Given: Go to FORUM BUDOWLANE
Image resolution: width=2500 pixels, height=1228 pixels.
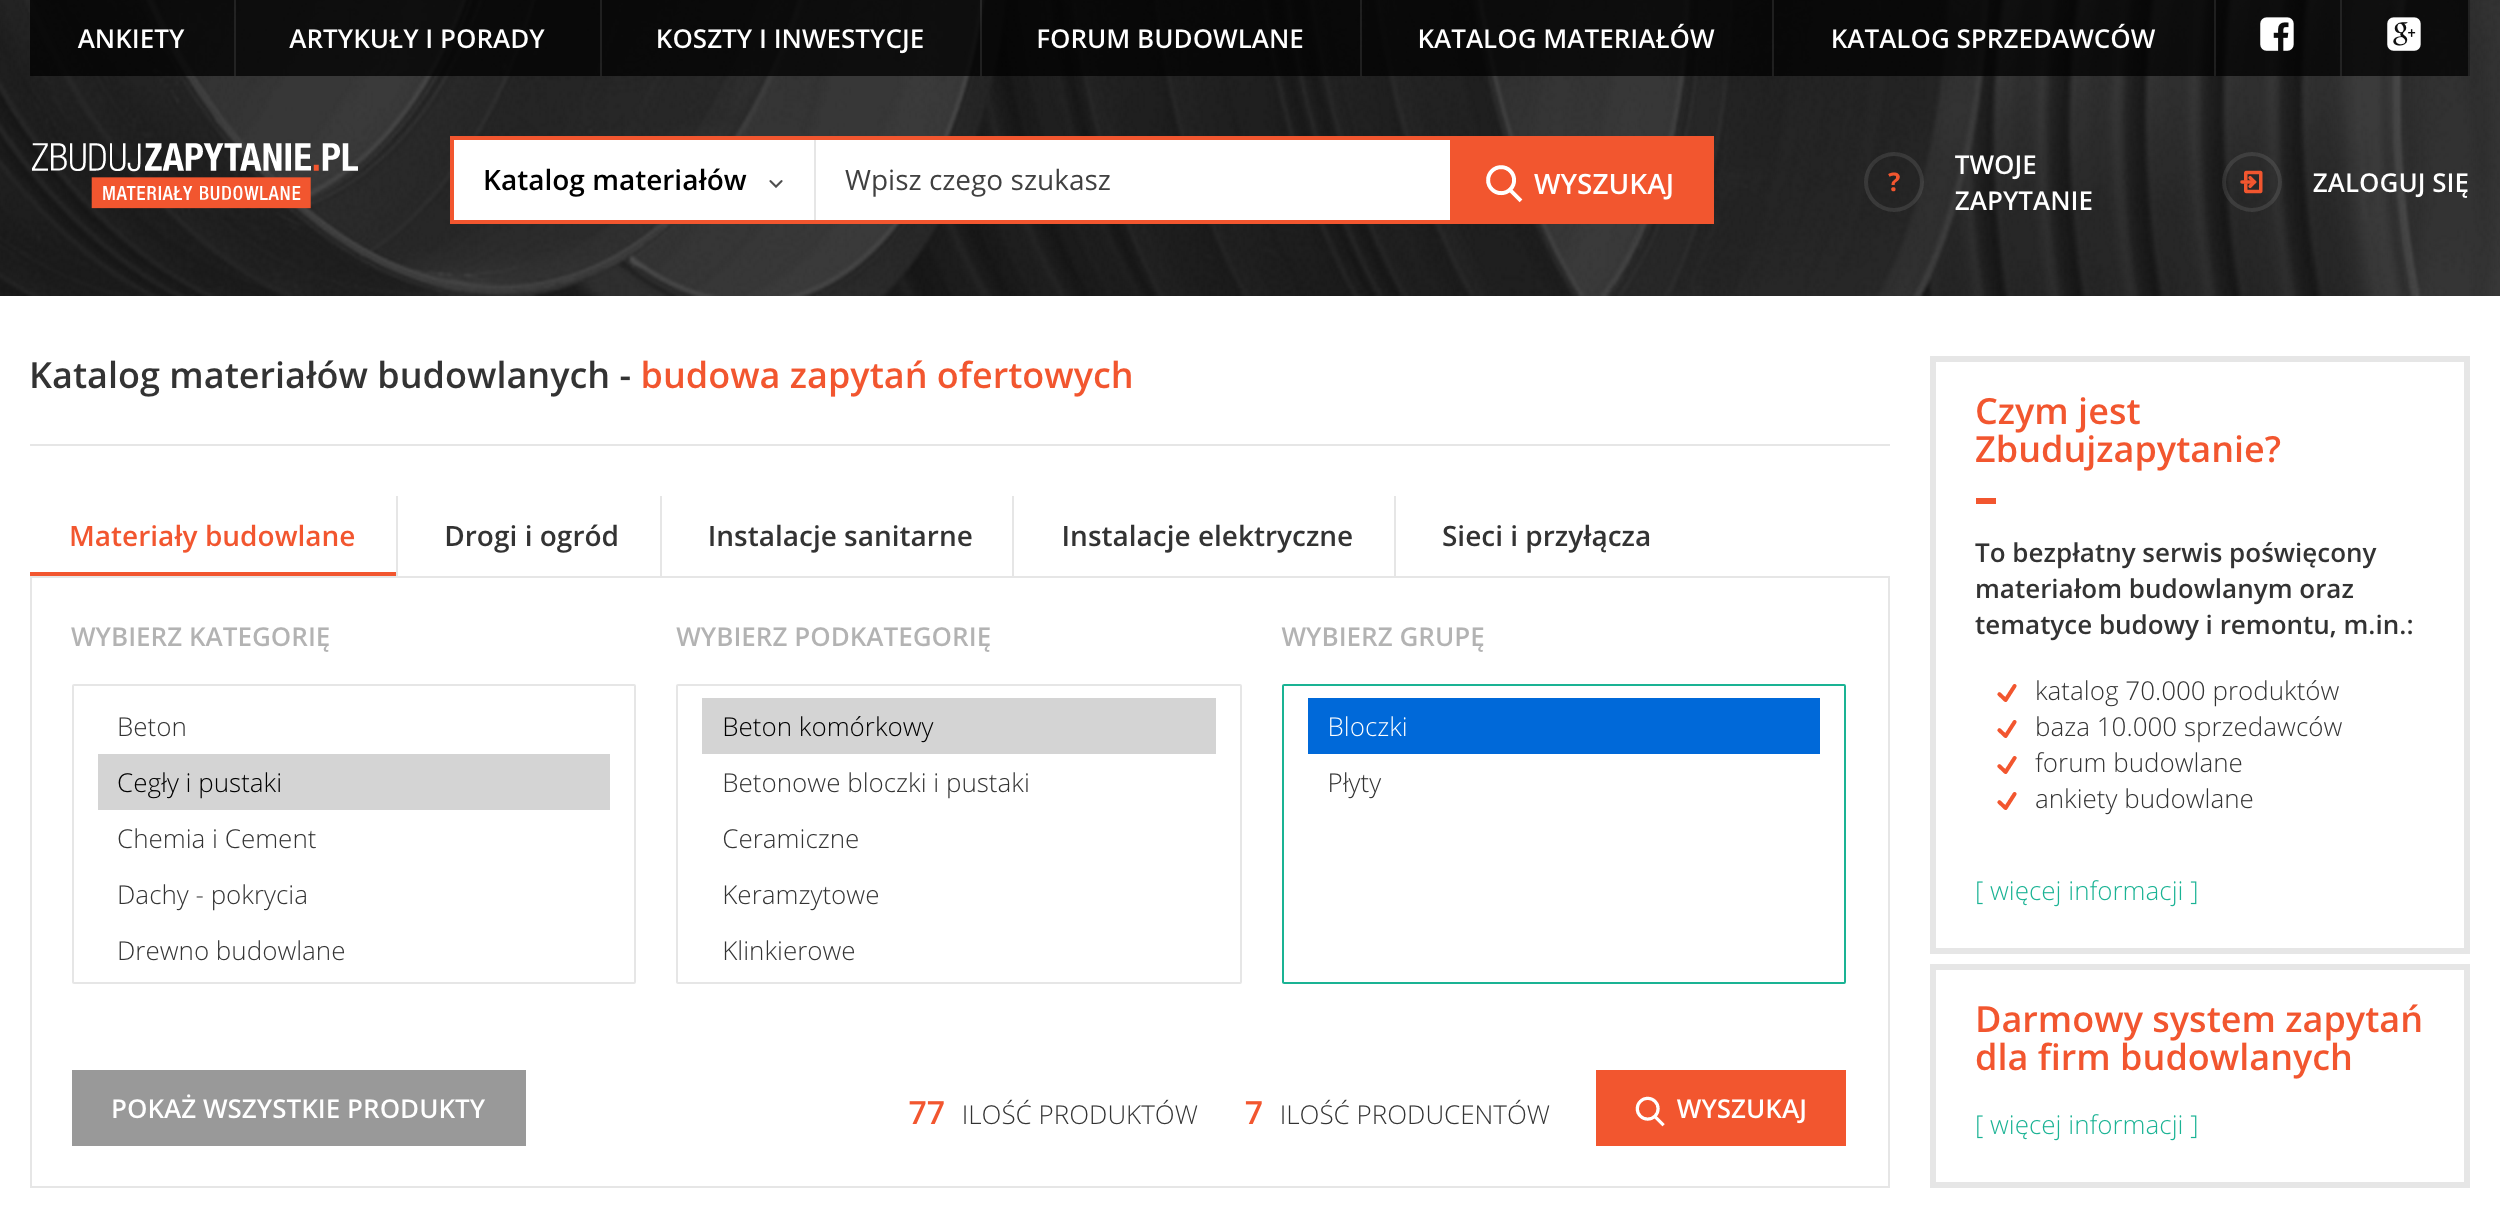Looking at the screenshot, I should (1170, 38).
